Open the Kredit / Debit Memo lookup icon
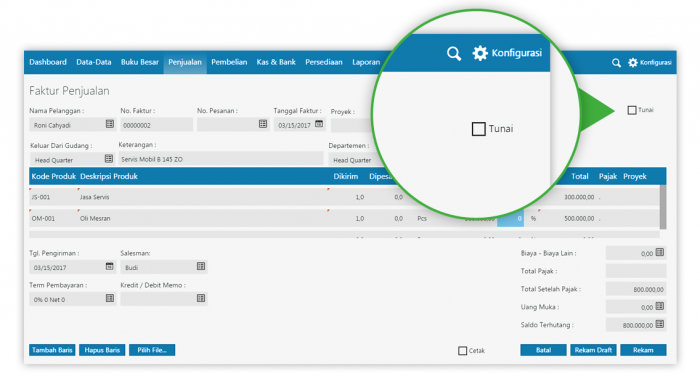 [x=201, y=298]
